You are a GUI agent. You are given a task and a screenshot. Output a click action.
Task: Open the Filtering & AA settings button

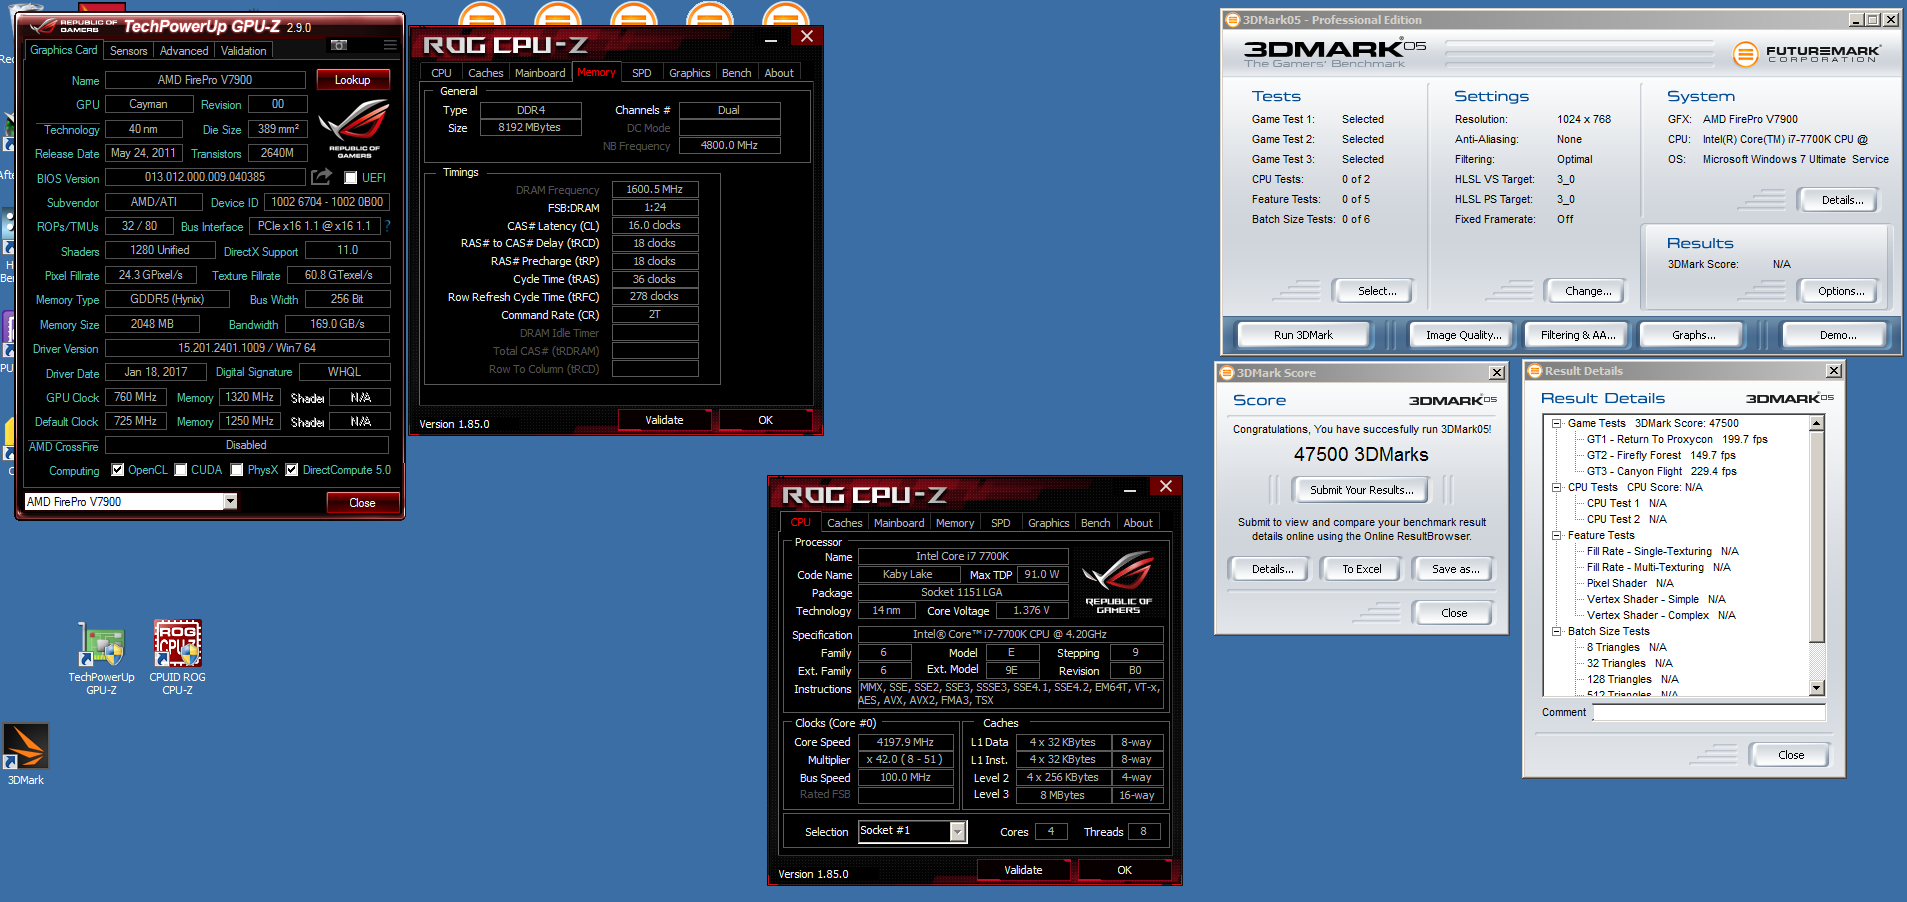[x=1578, y=335]
